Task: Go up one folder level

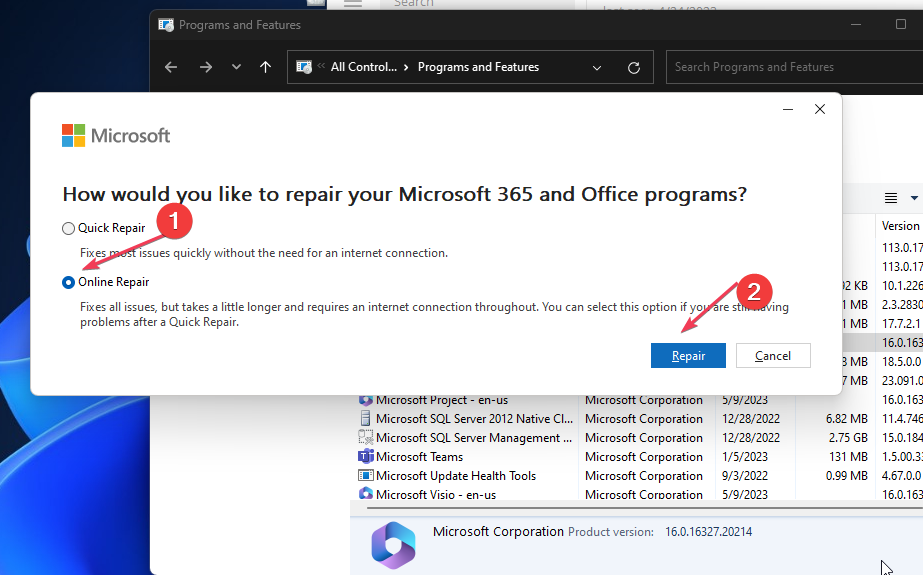Action: [x=265, y=67]
